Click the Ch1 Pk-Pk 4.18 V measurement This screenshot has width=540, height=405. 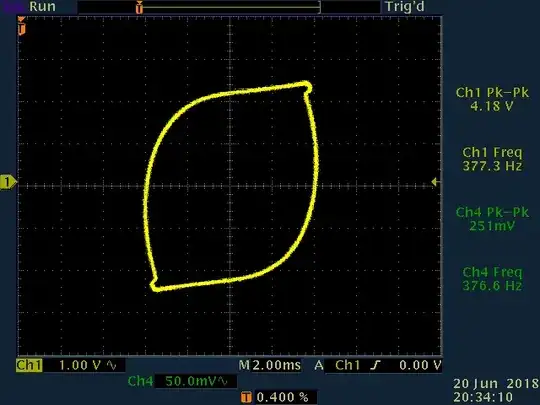(492, 99)
